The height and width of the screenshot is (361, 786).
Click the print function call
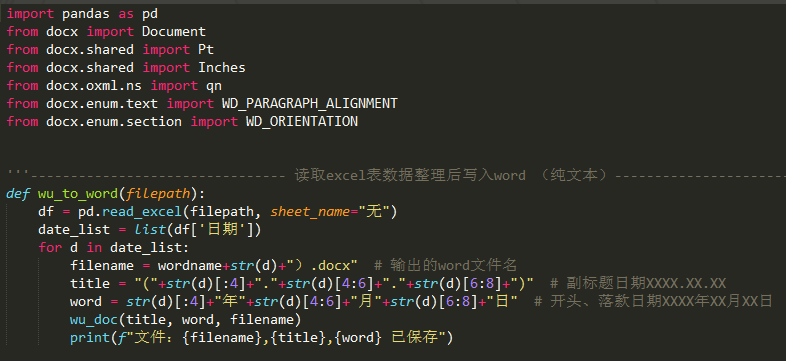coord(90,337)
